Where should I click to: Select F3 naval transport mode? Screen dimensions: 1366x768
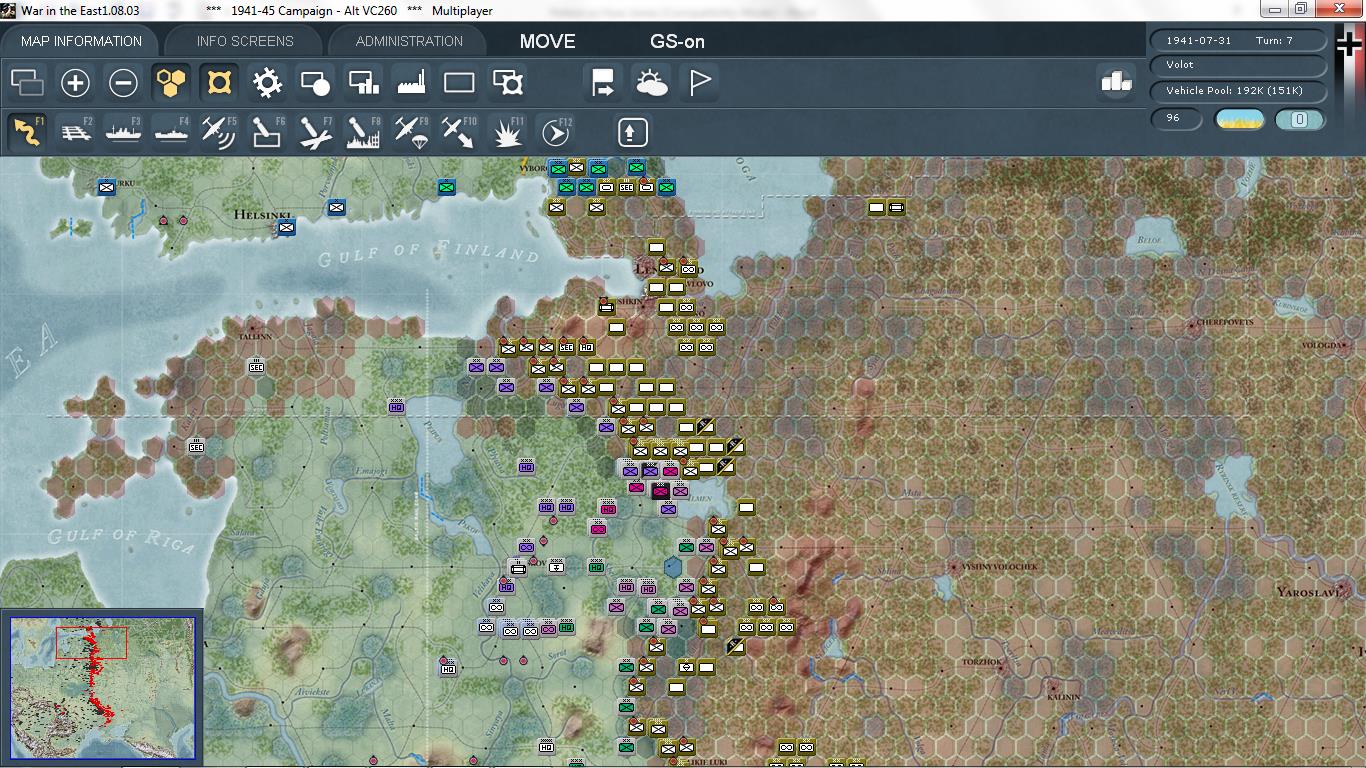click(x=123, y=132)
